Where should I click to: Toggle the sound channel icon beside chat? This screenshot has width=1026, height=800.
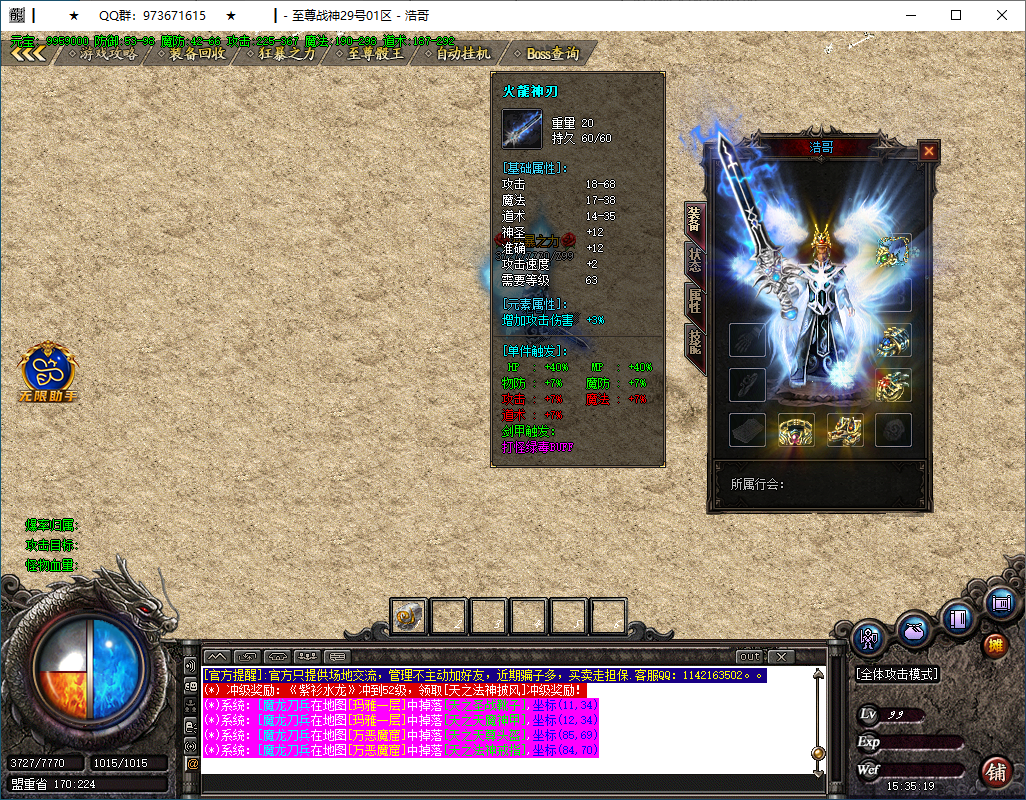(191, 666)
